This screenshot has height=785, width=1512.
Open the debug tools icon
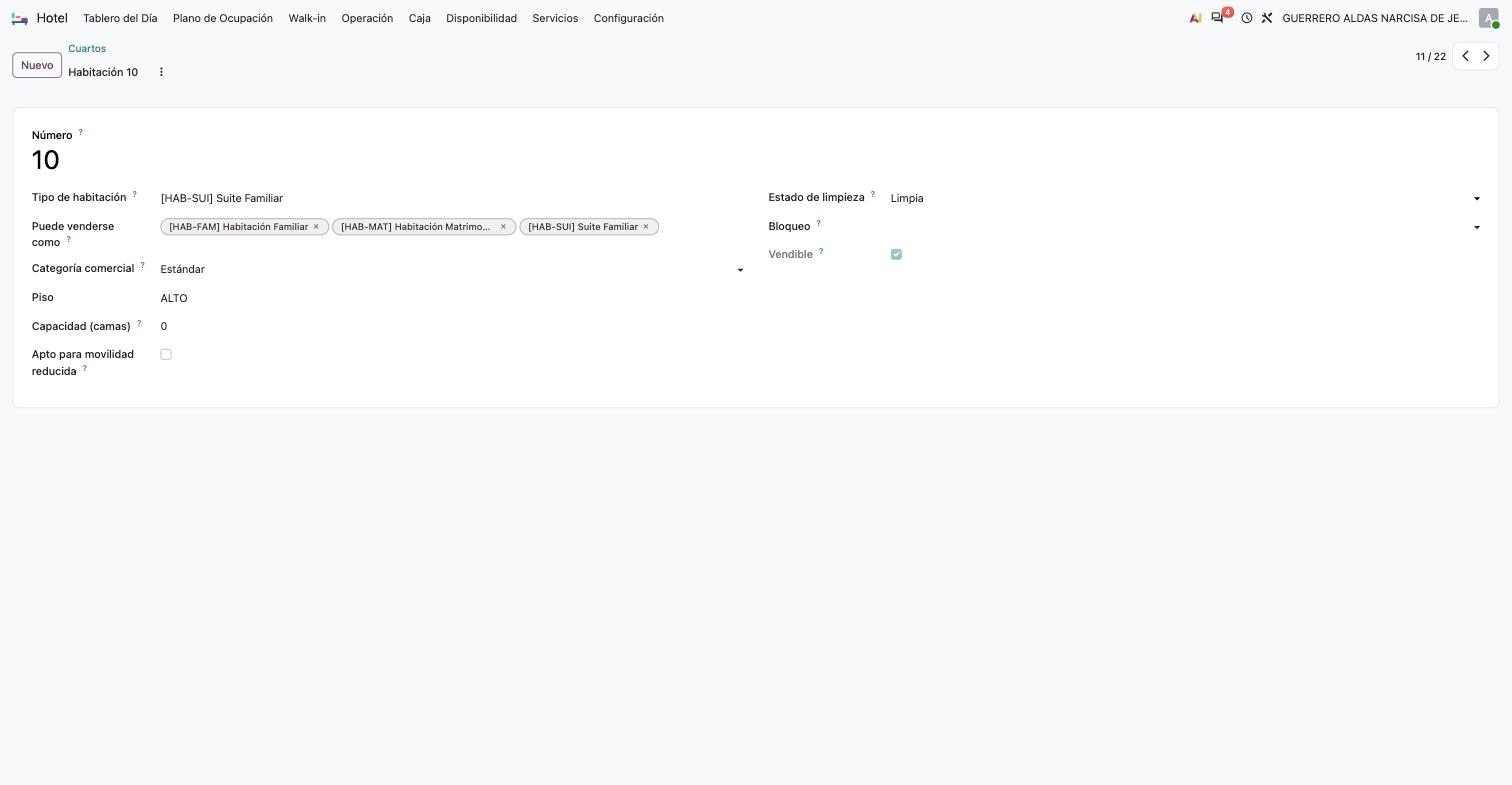(1267, 18)
